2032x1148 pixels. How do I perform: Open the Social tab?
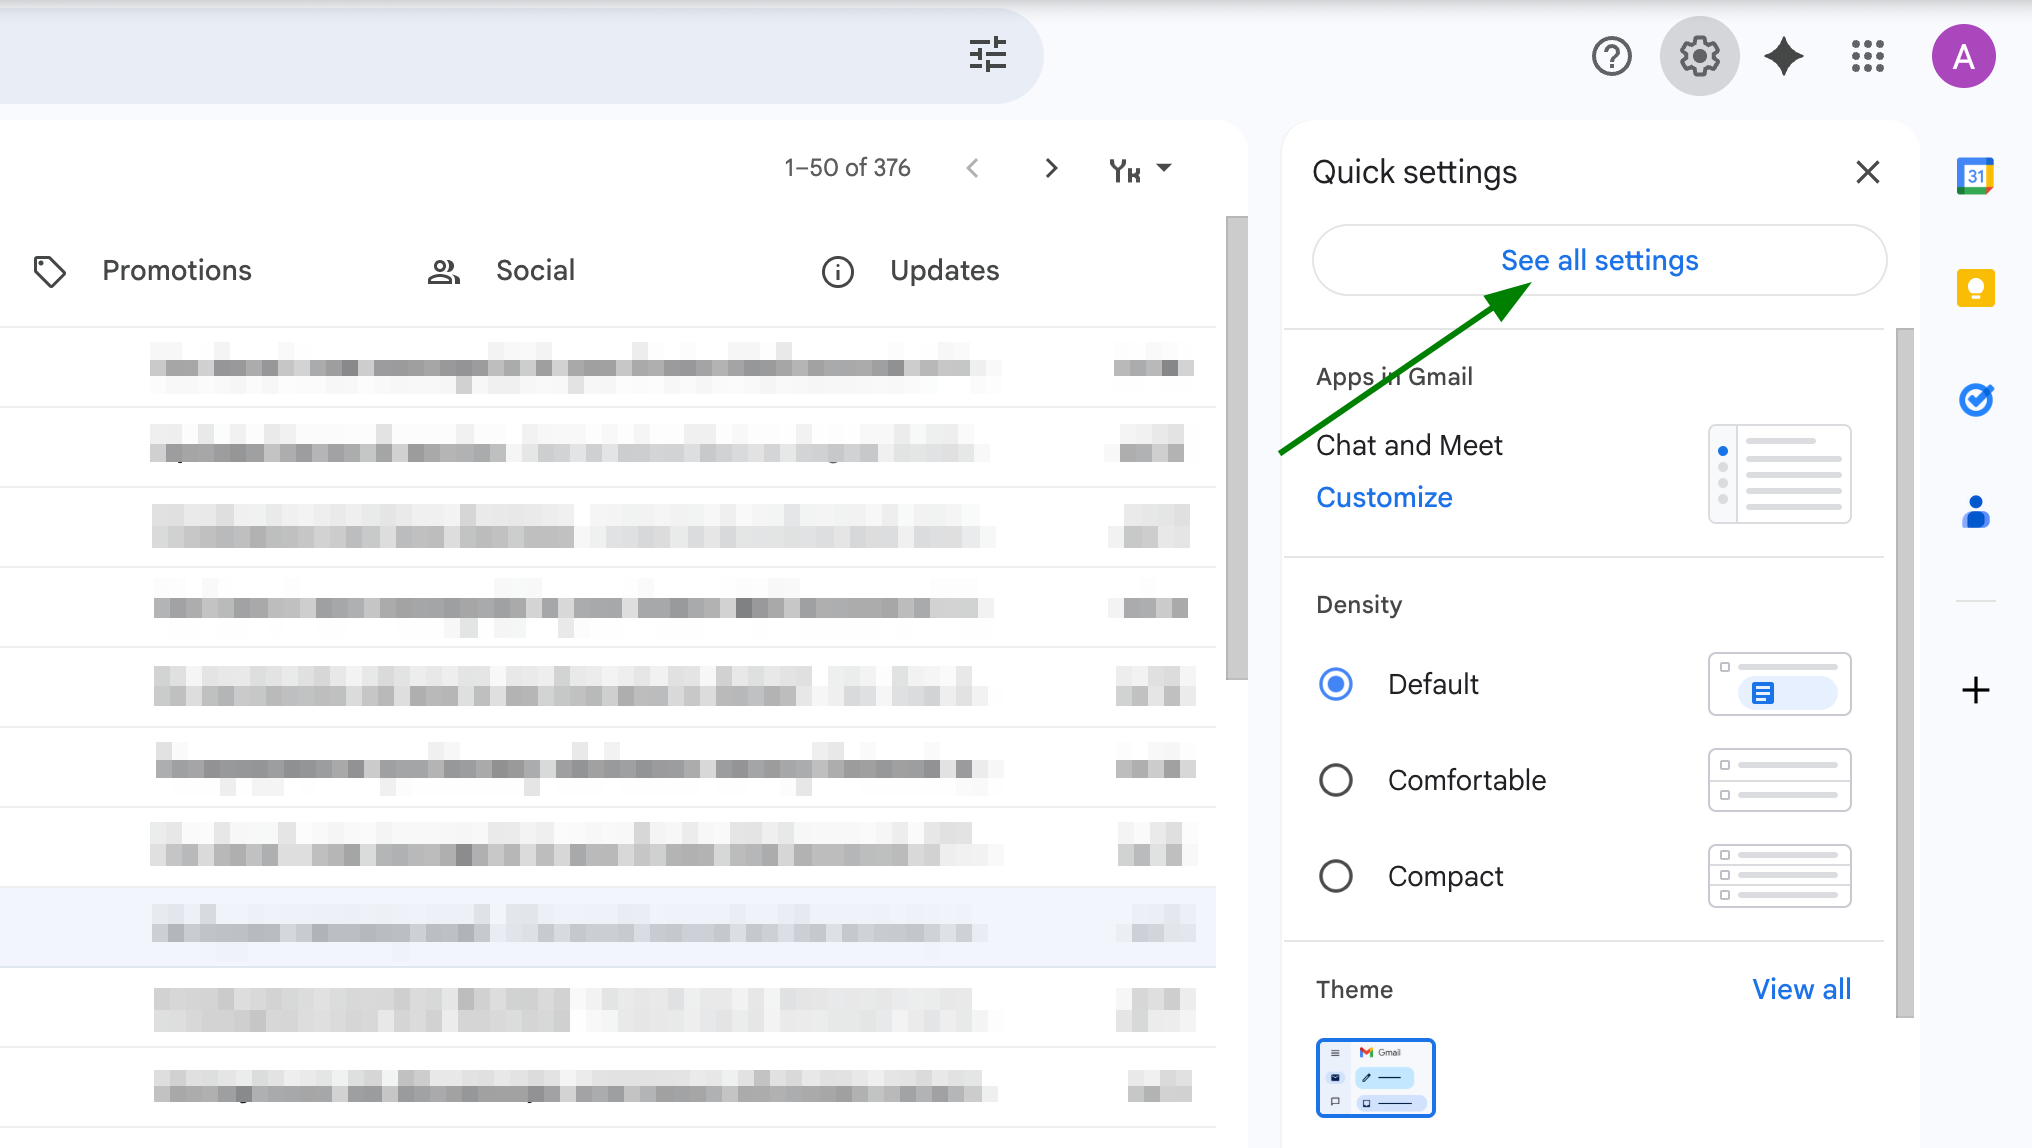tap(535, 270)
